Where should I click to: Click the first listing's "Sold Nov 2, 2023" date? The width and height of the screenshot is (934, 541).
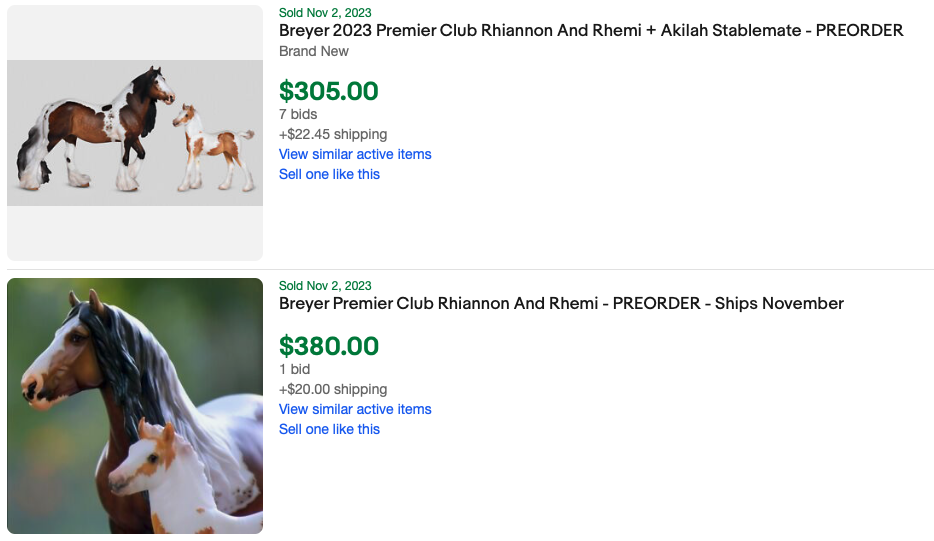click(325, 13)
